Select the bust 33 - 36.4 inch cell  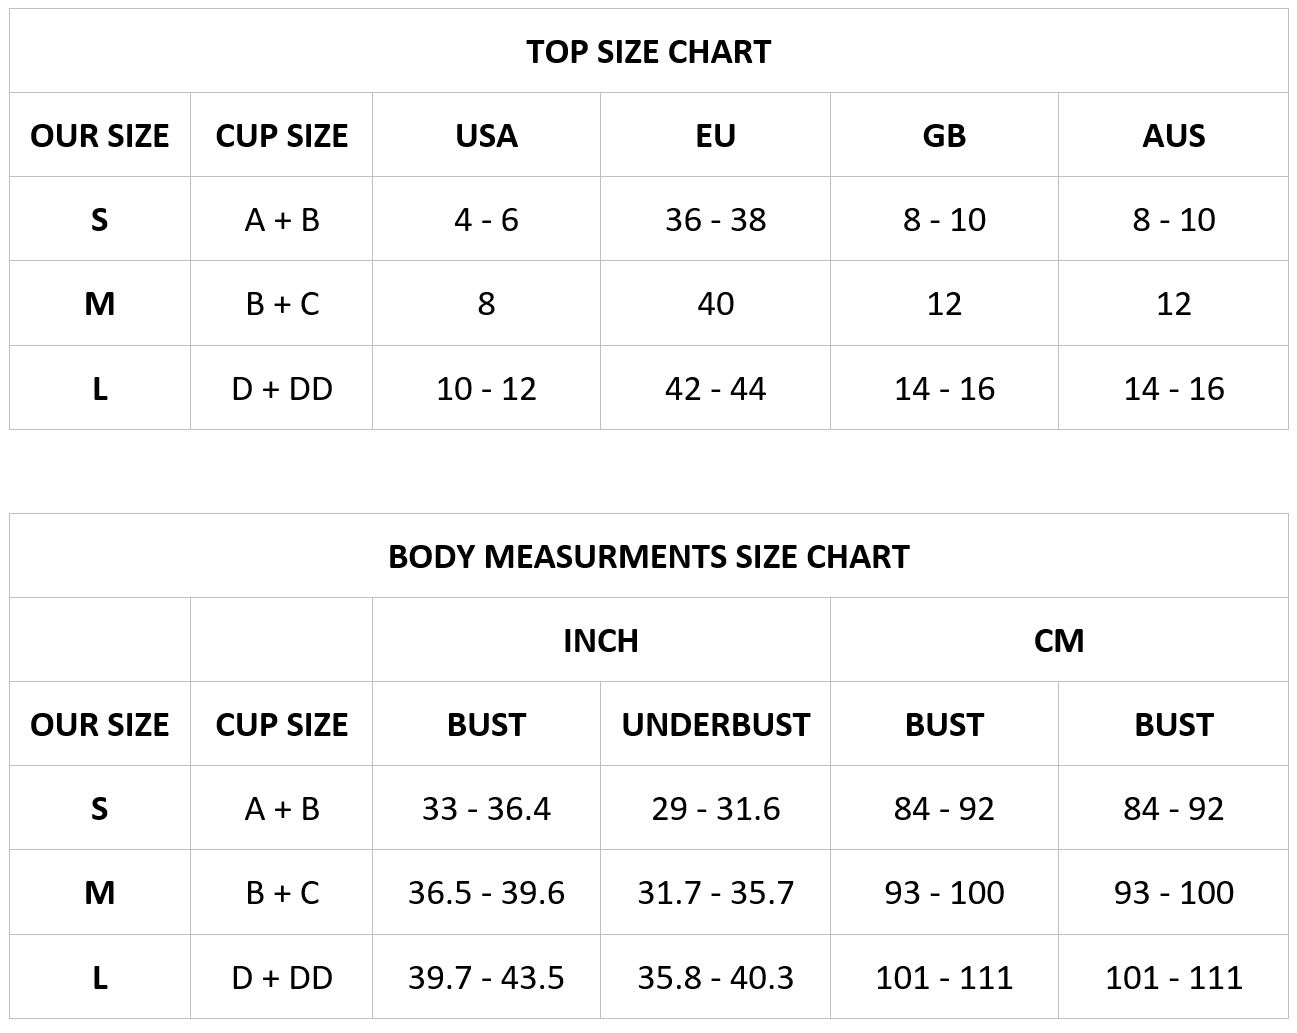coord(486,809)
